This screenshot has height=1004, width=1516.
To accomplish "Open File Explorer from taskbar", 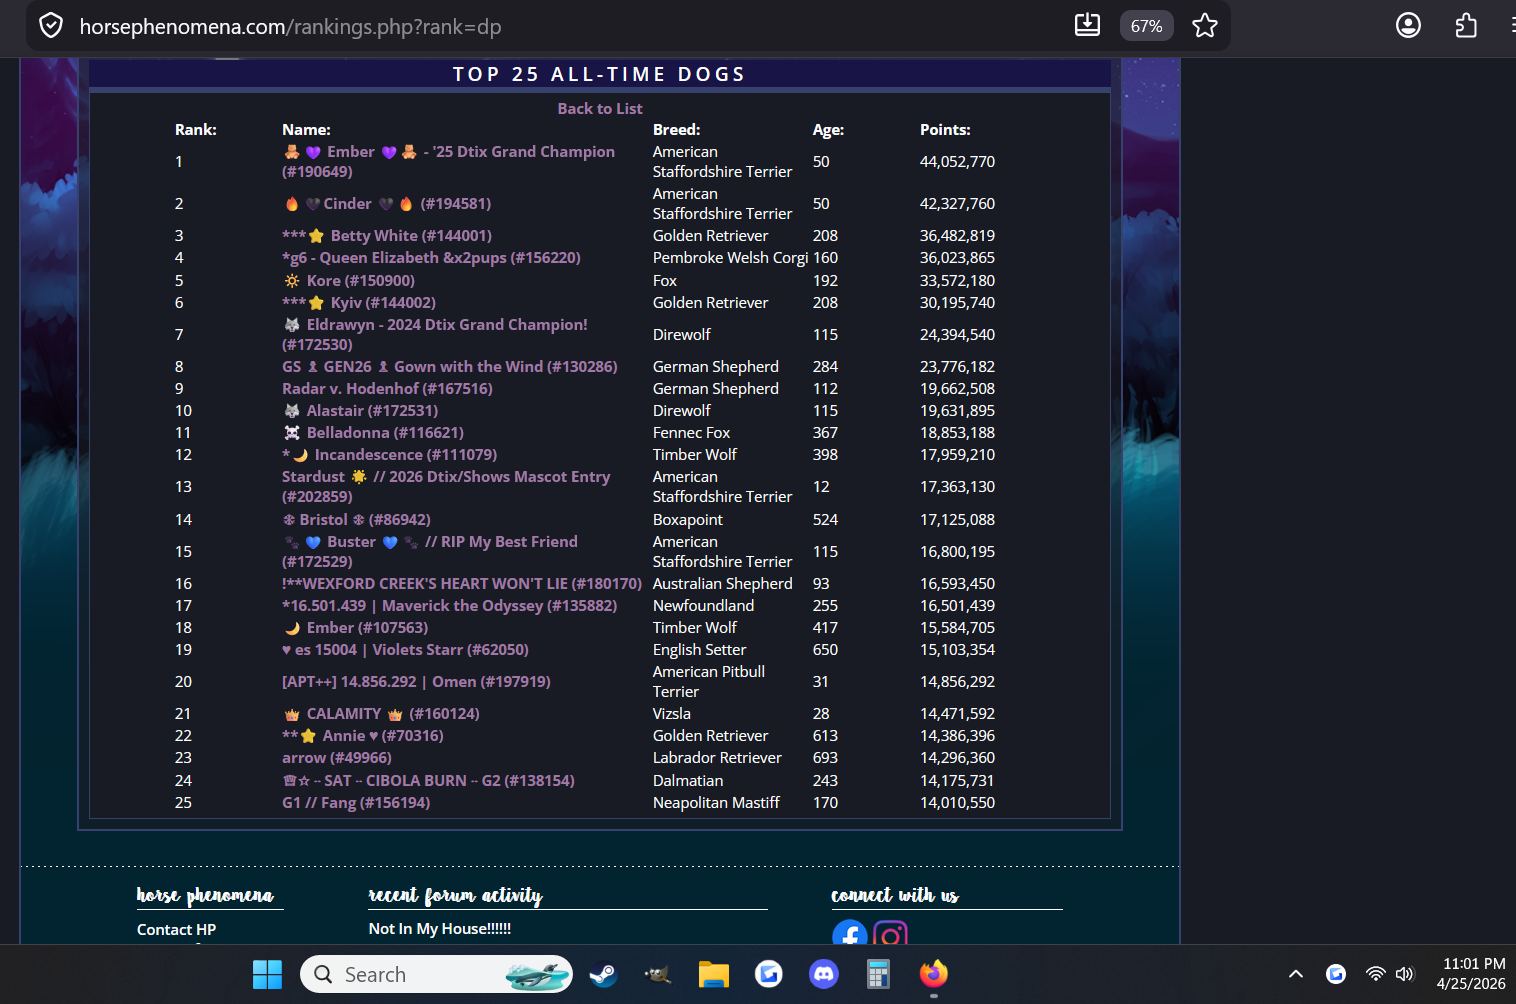I will click(713, 974).
